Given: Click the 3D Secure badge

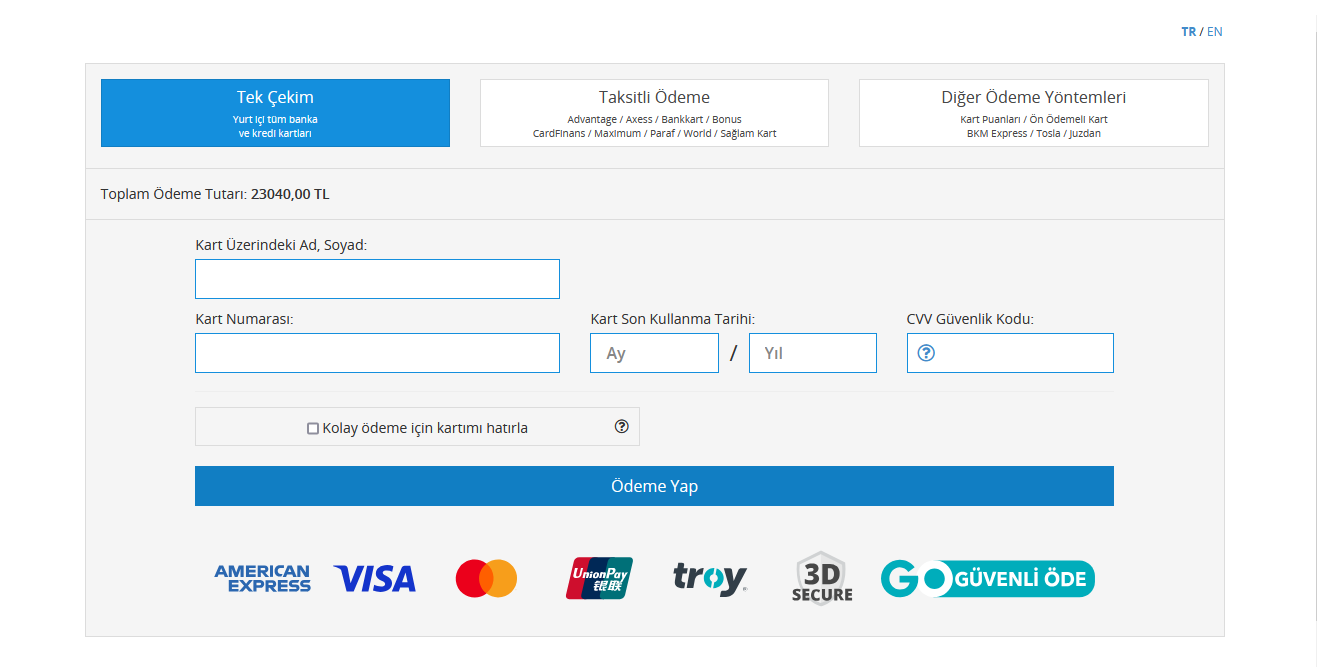Looking at the screenshot, I should click(822, 577).
